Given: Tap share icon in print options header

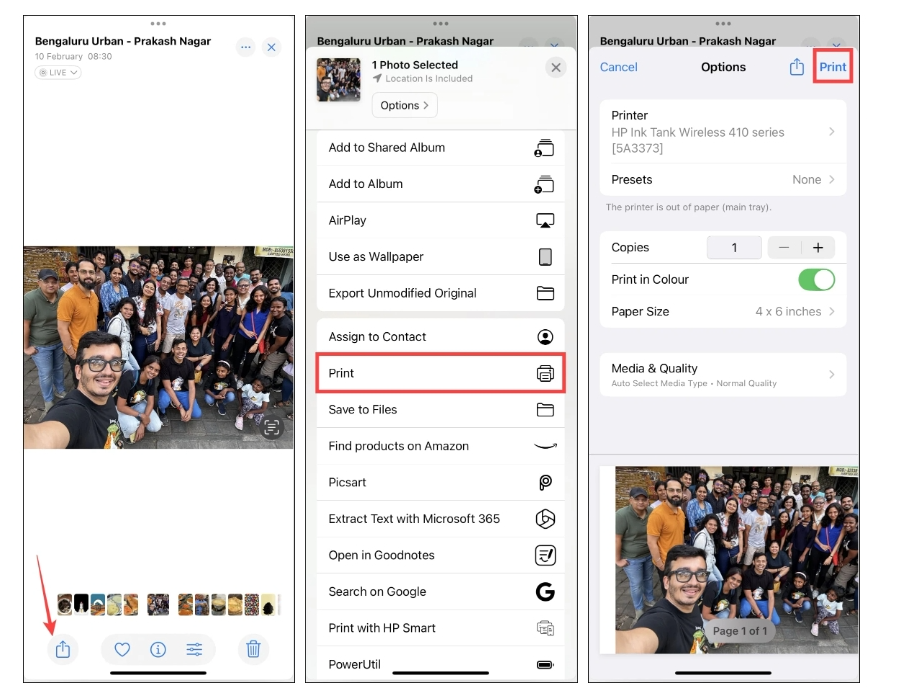Looking at the screenshot, I should [796, 67].
